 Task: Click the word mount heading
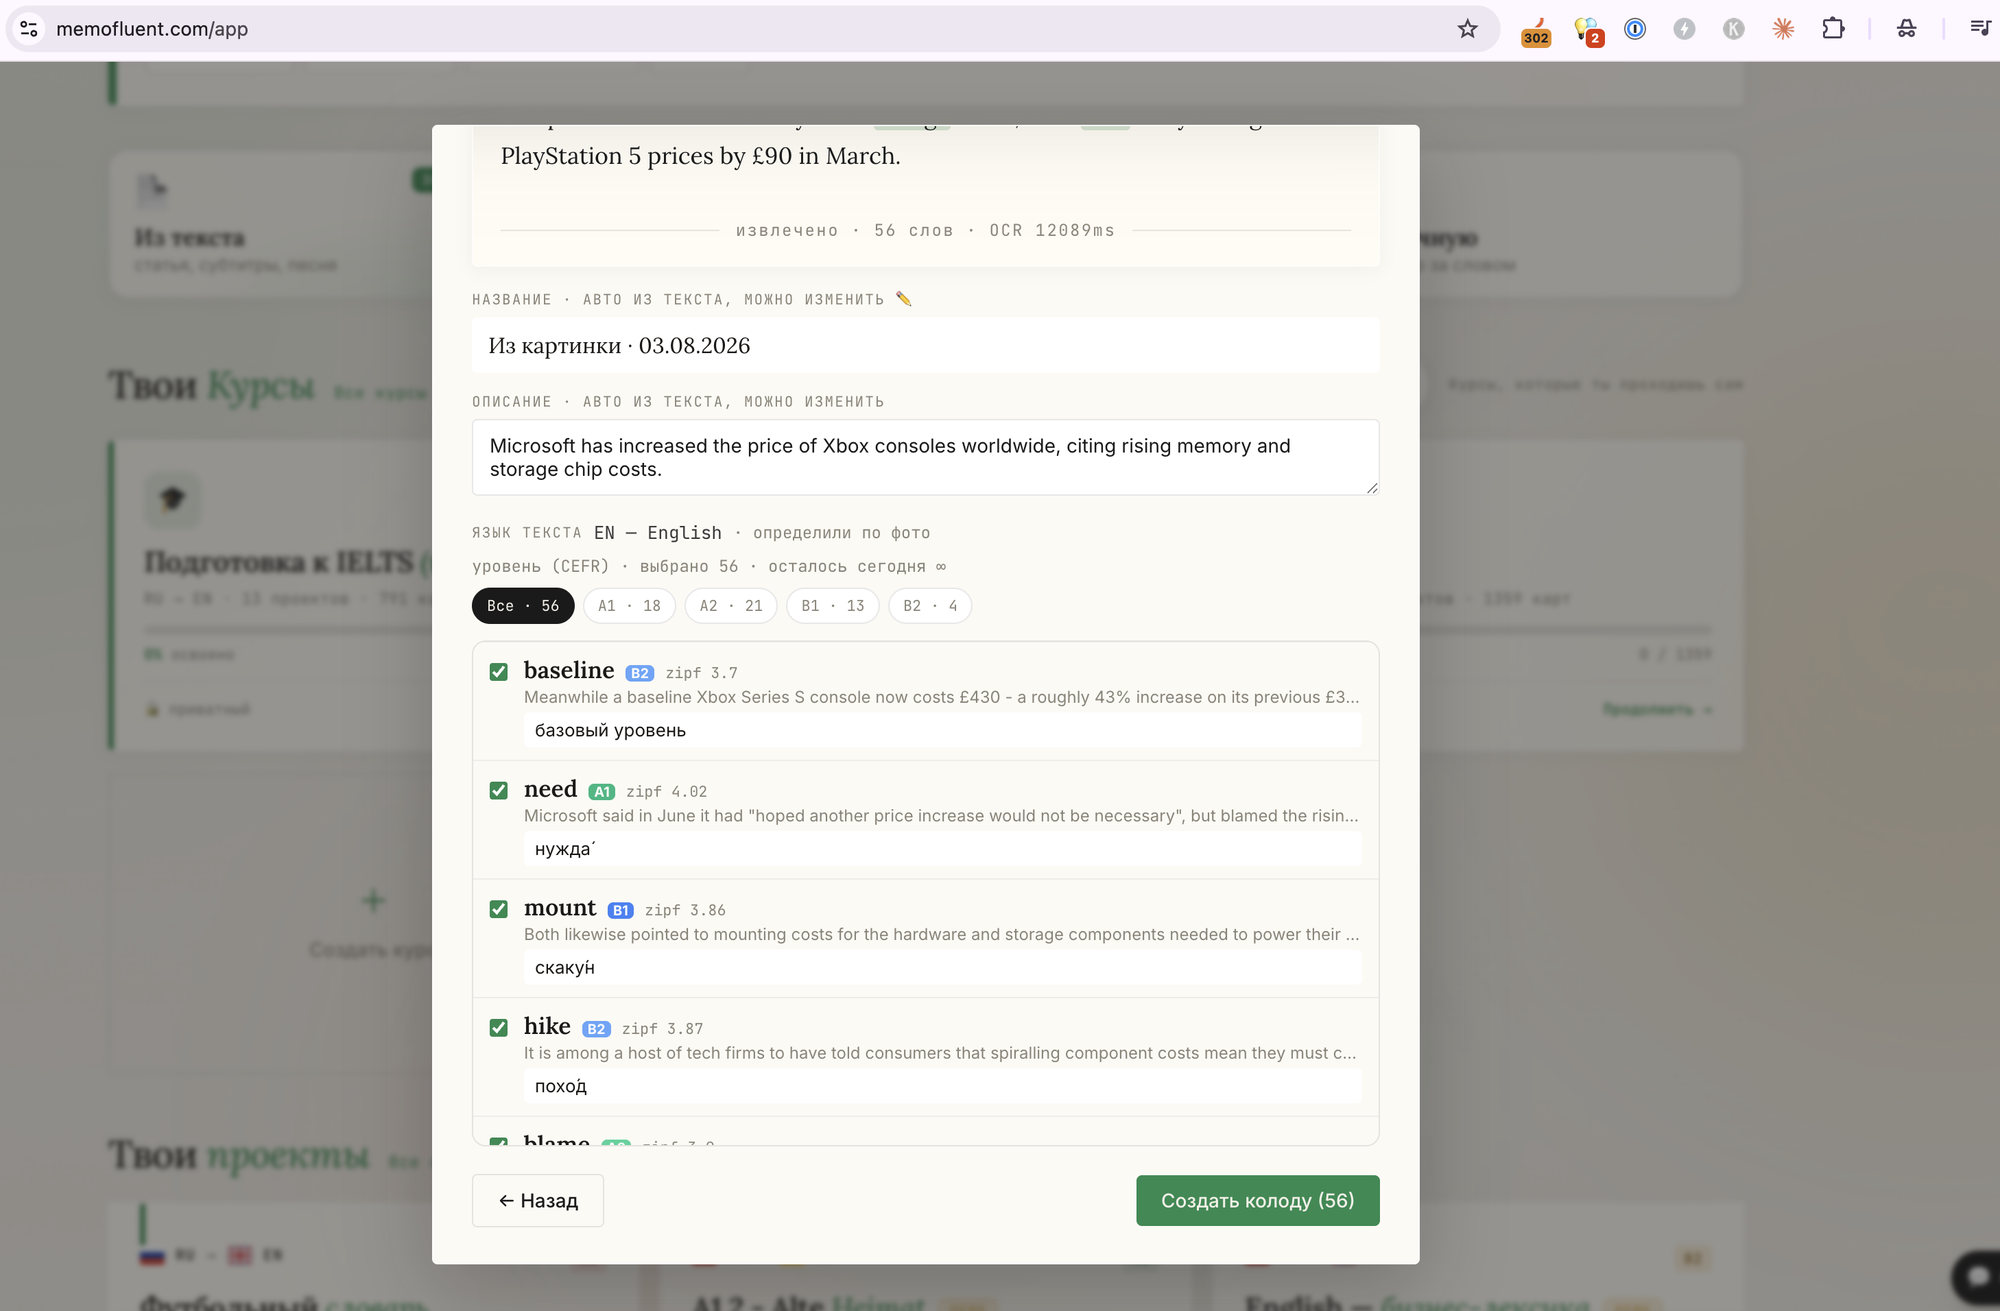(x=560, y=908)
